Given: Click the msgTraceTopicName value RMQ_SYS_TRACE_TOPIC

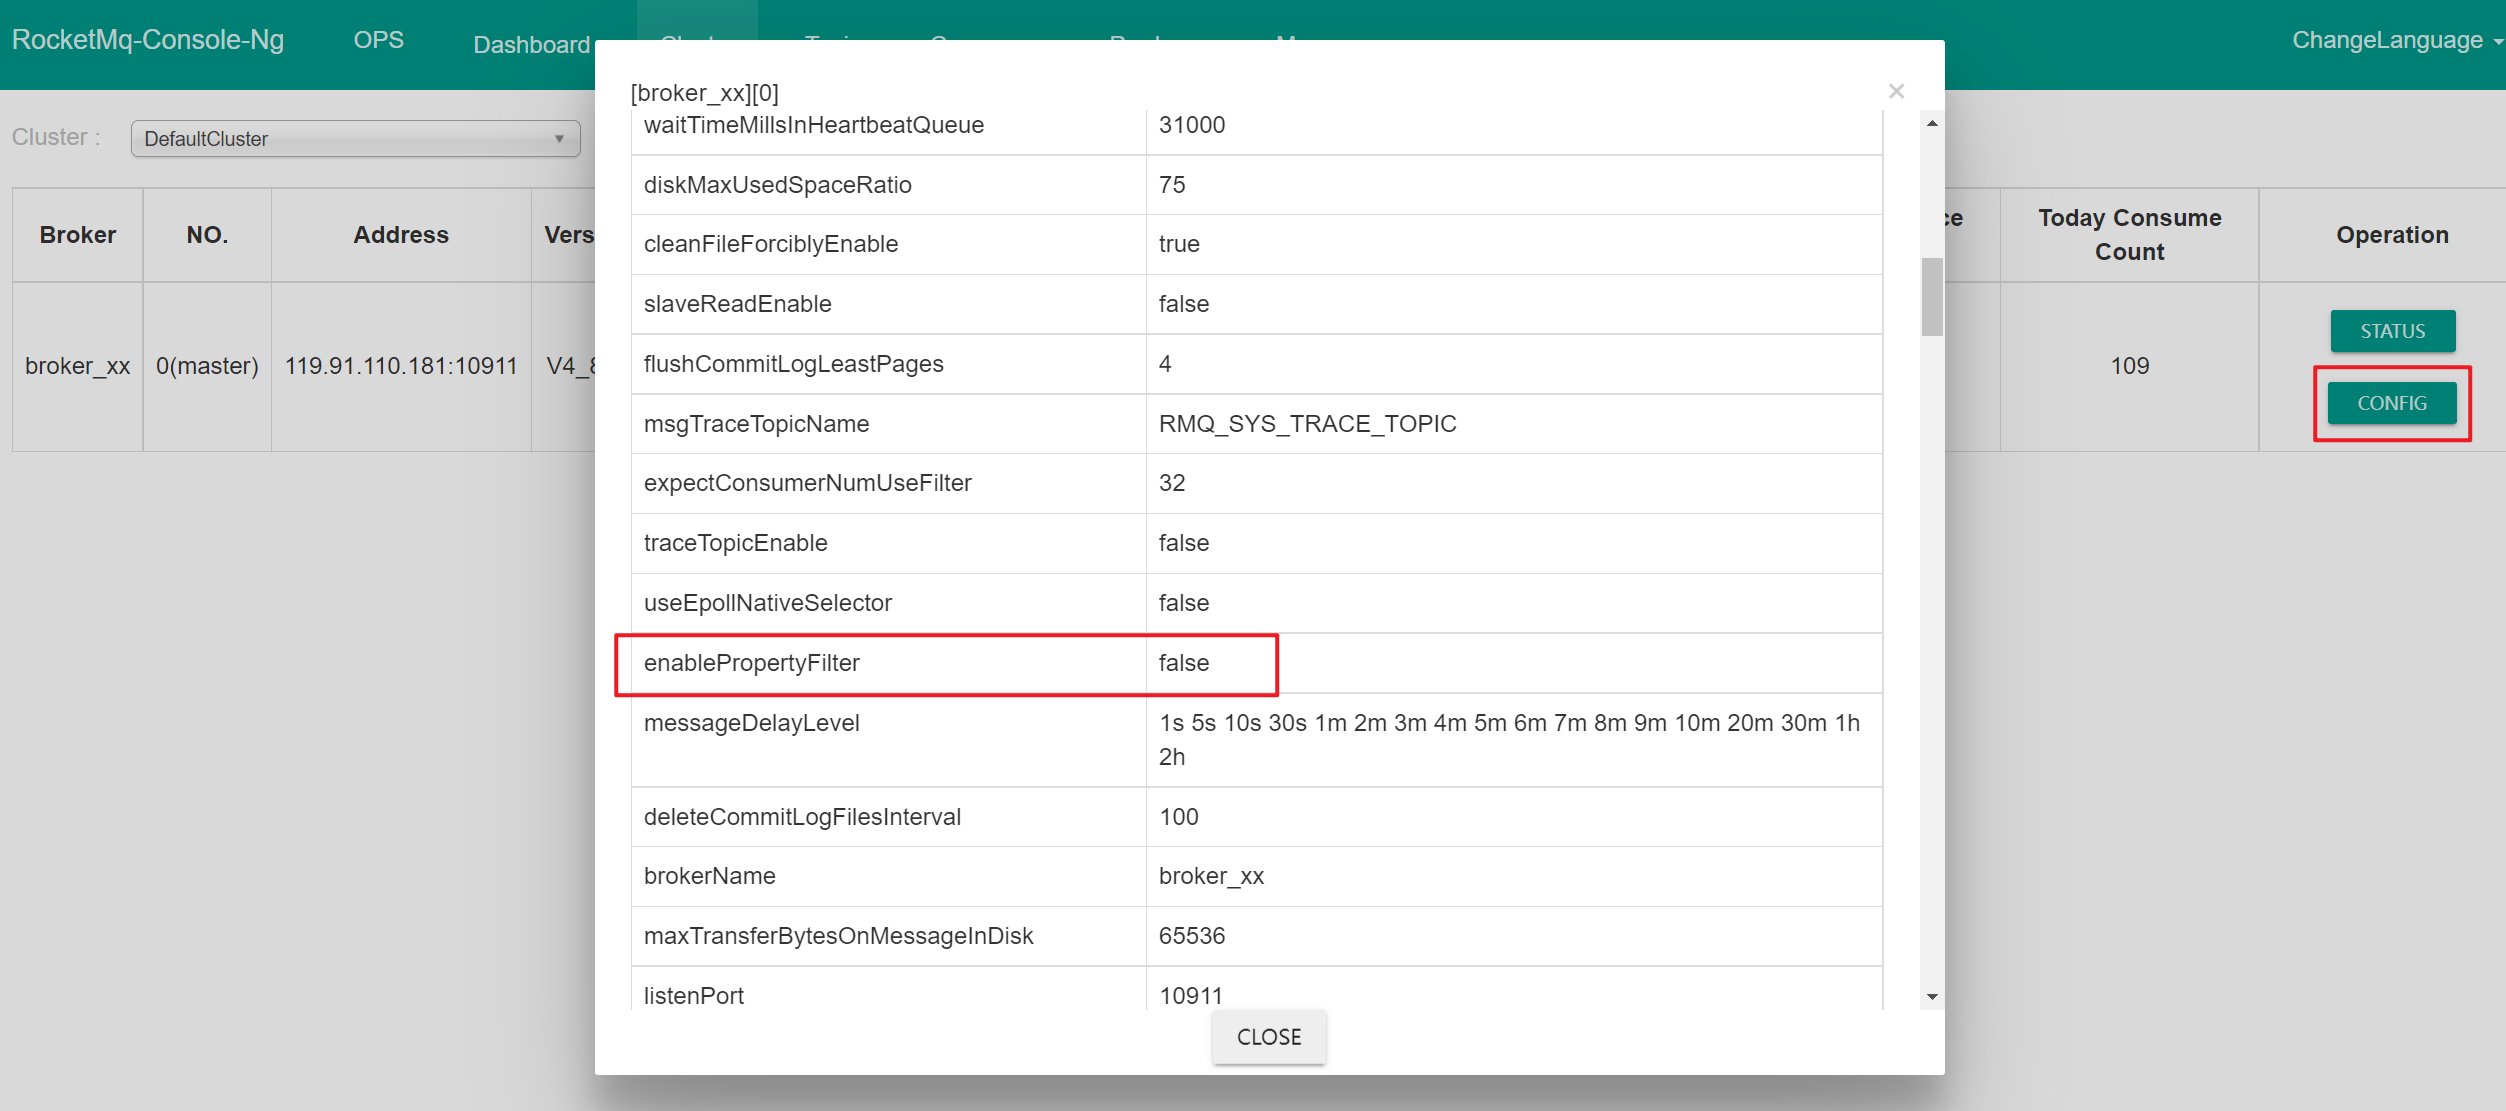Looking at the screenshot, I should pos(1306,424).
